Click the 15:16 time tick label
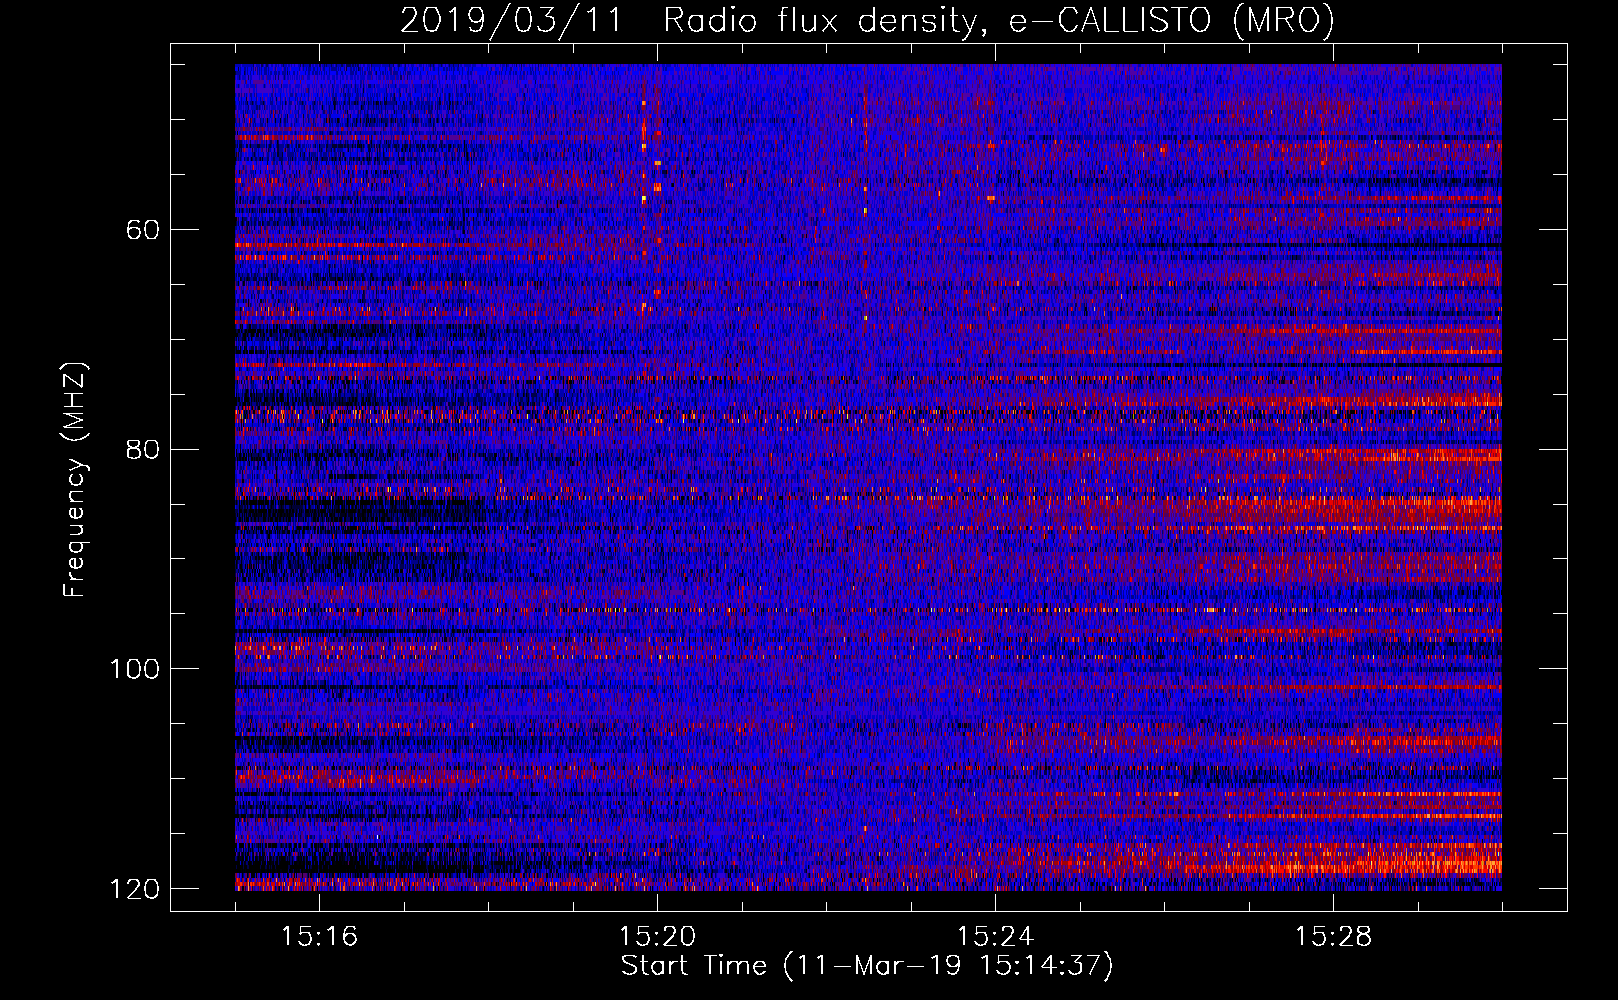1618x1000 pixels. pos(319,937)
